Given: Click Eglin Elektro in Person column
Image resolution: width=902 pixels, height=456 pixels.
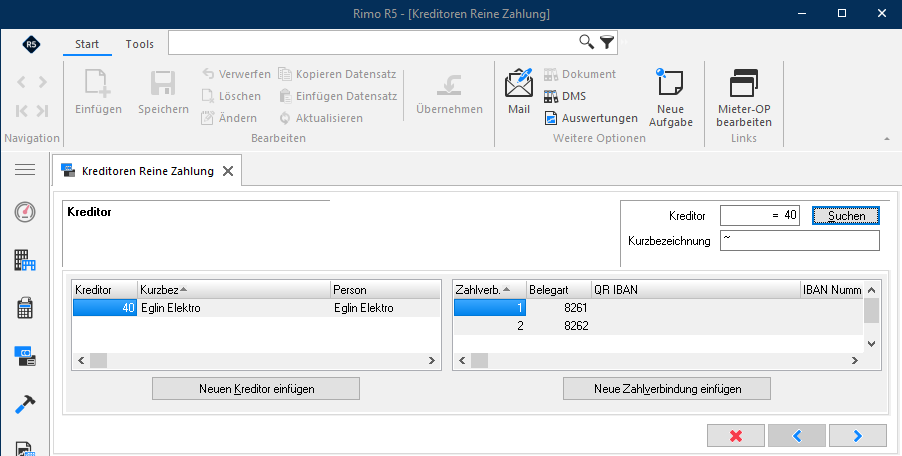Looking at the screenshot, I should [x=364, y=308].
